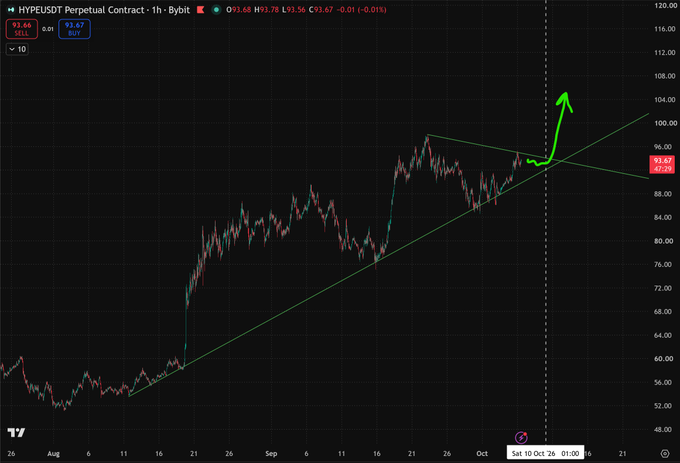
Task: Click the TradingView logo
Action: pos(16,432)
